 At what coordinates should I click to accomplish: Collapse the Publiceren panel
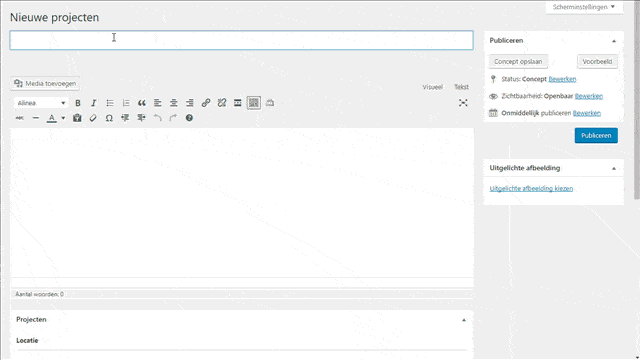coord(613,41)
